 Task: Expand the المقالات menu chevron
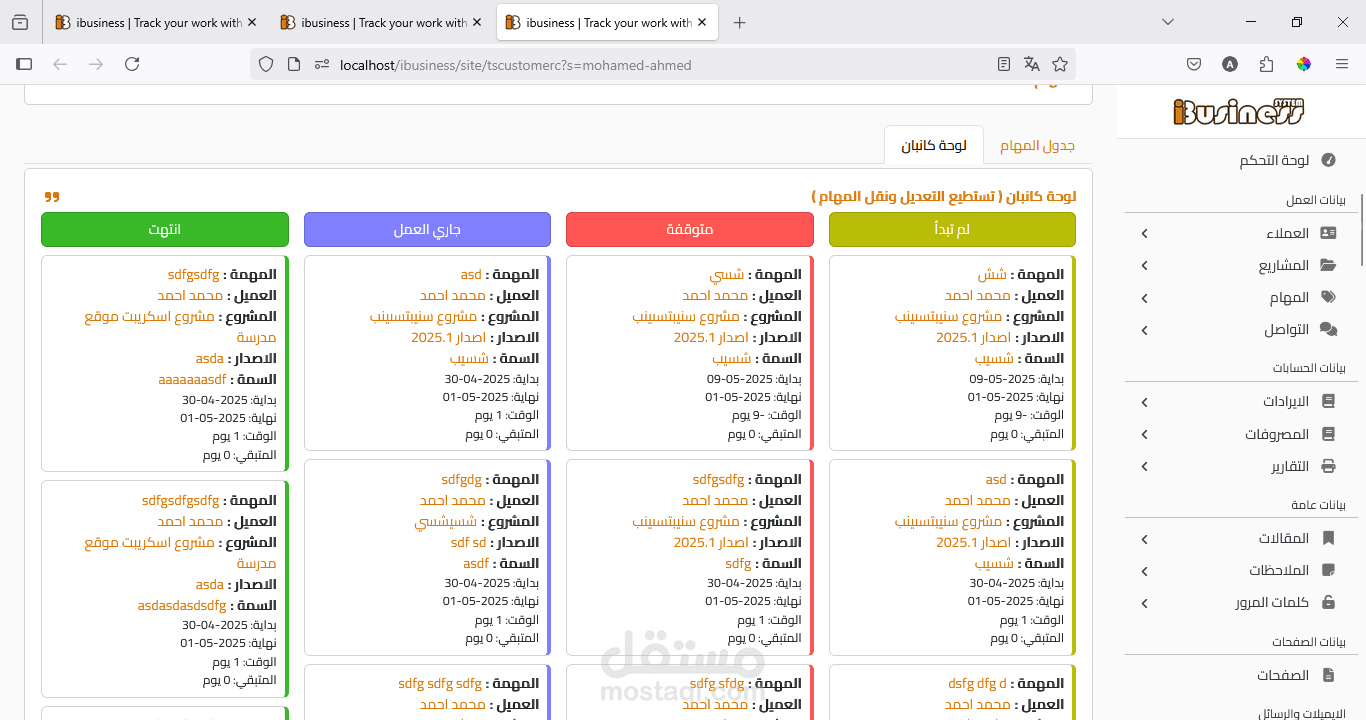click(x=1145, y=538)
